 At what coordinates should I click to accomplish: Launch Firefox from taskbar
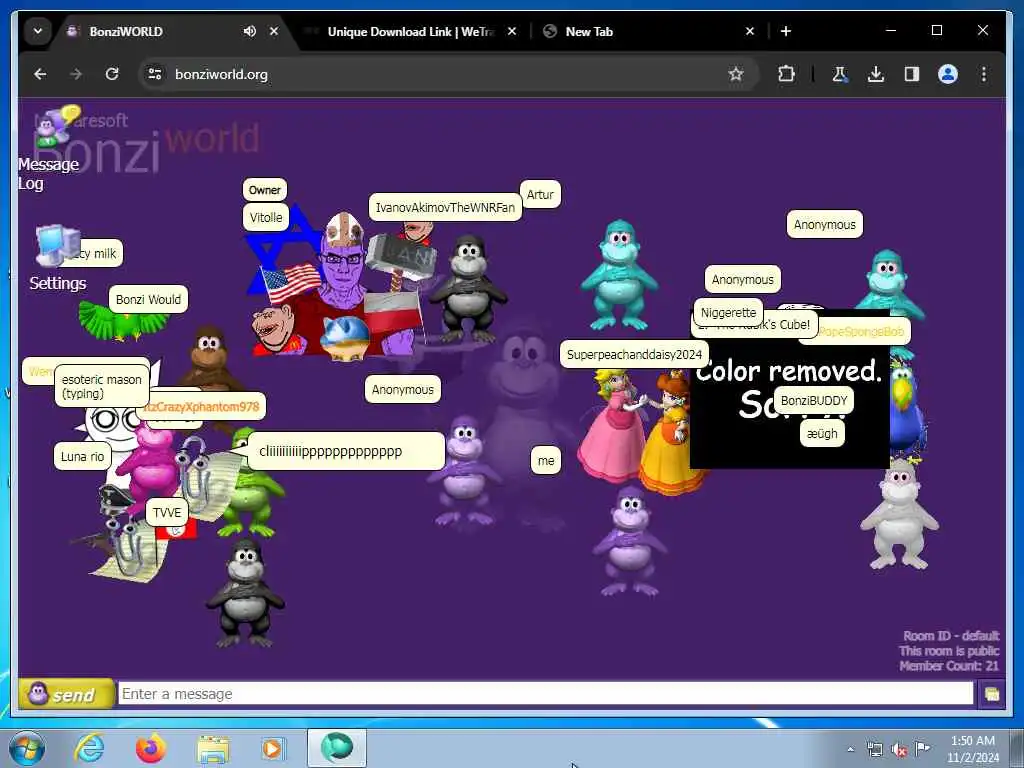point(151,748)
